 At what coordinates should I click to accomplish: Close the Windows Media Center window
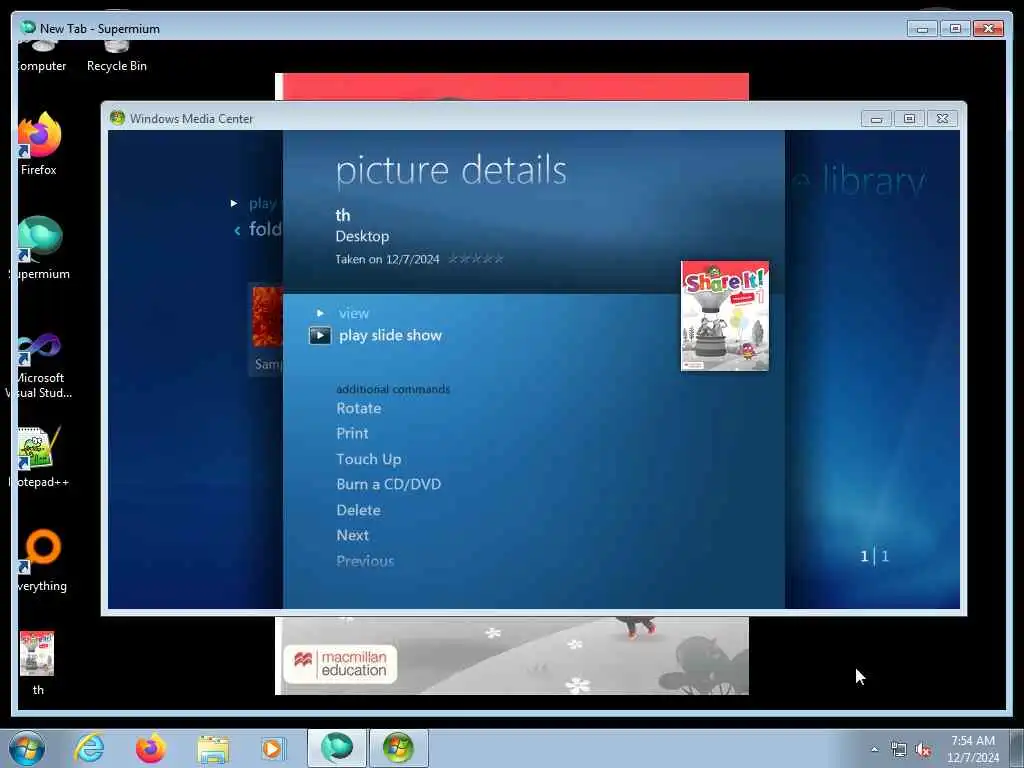(942, 119)
